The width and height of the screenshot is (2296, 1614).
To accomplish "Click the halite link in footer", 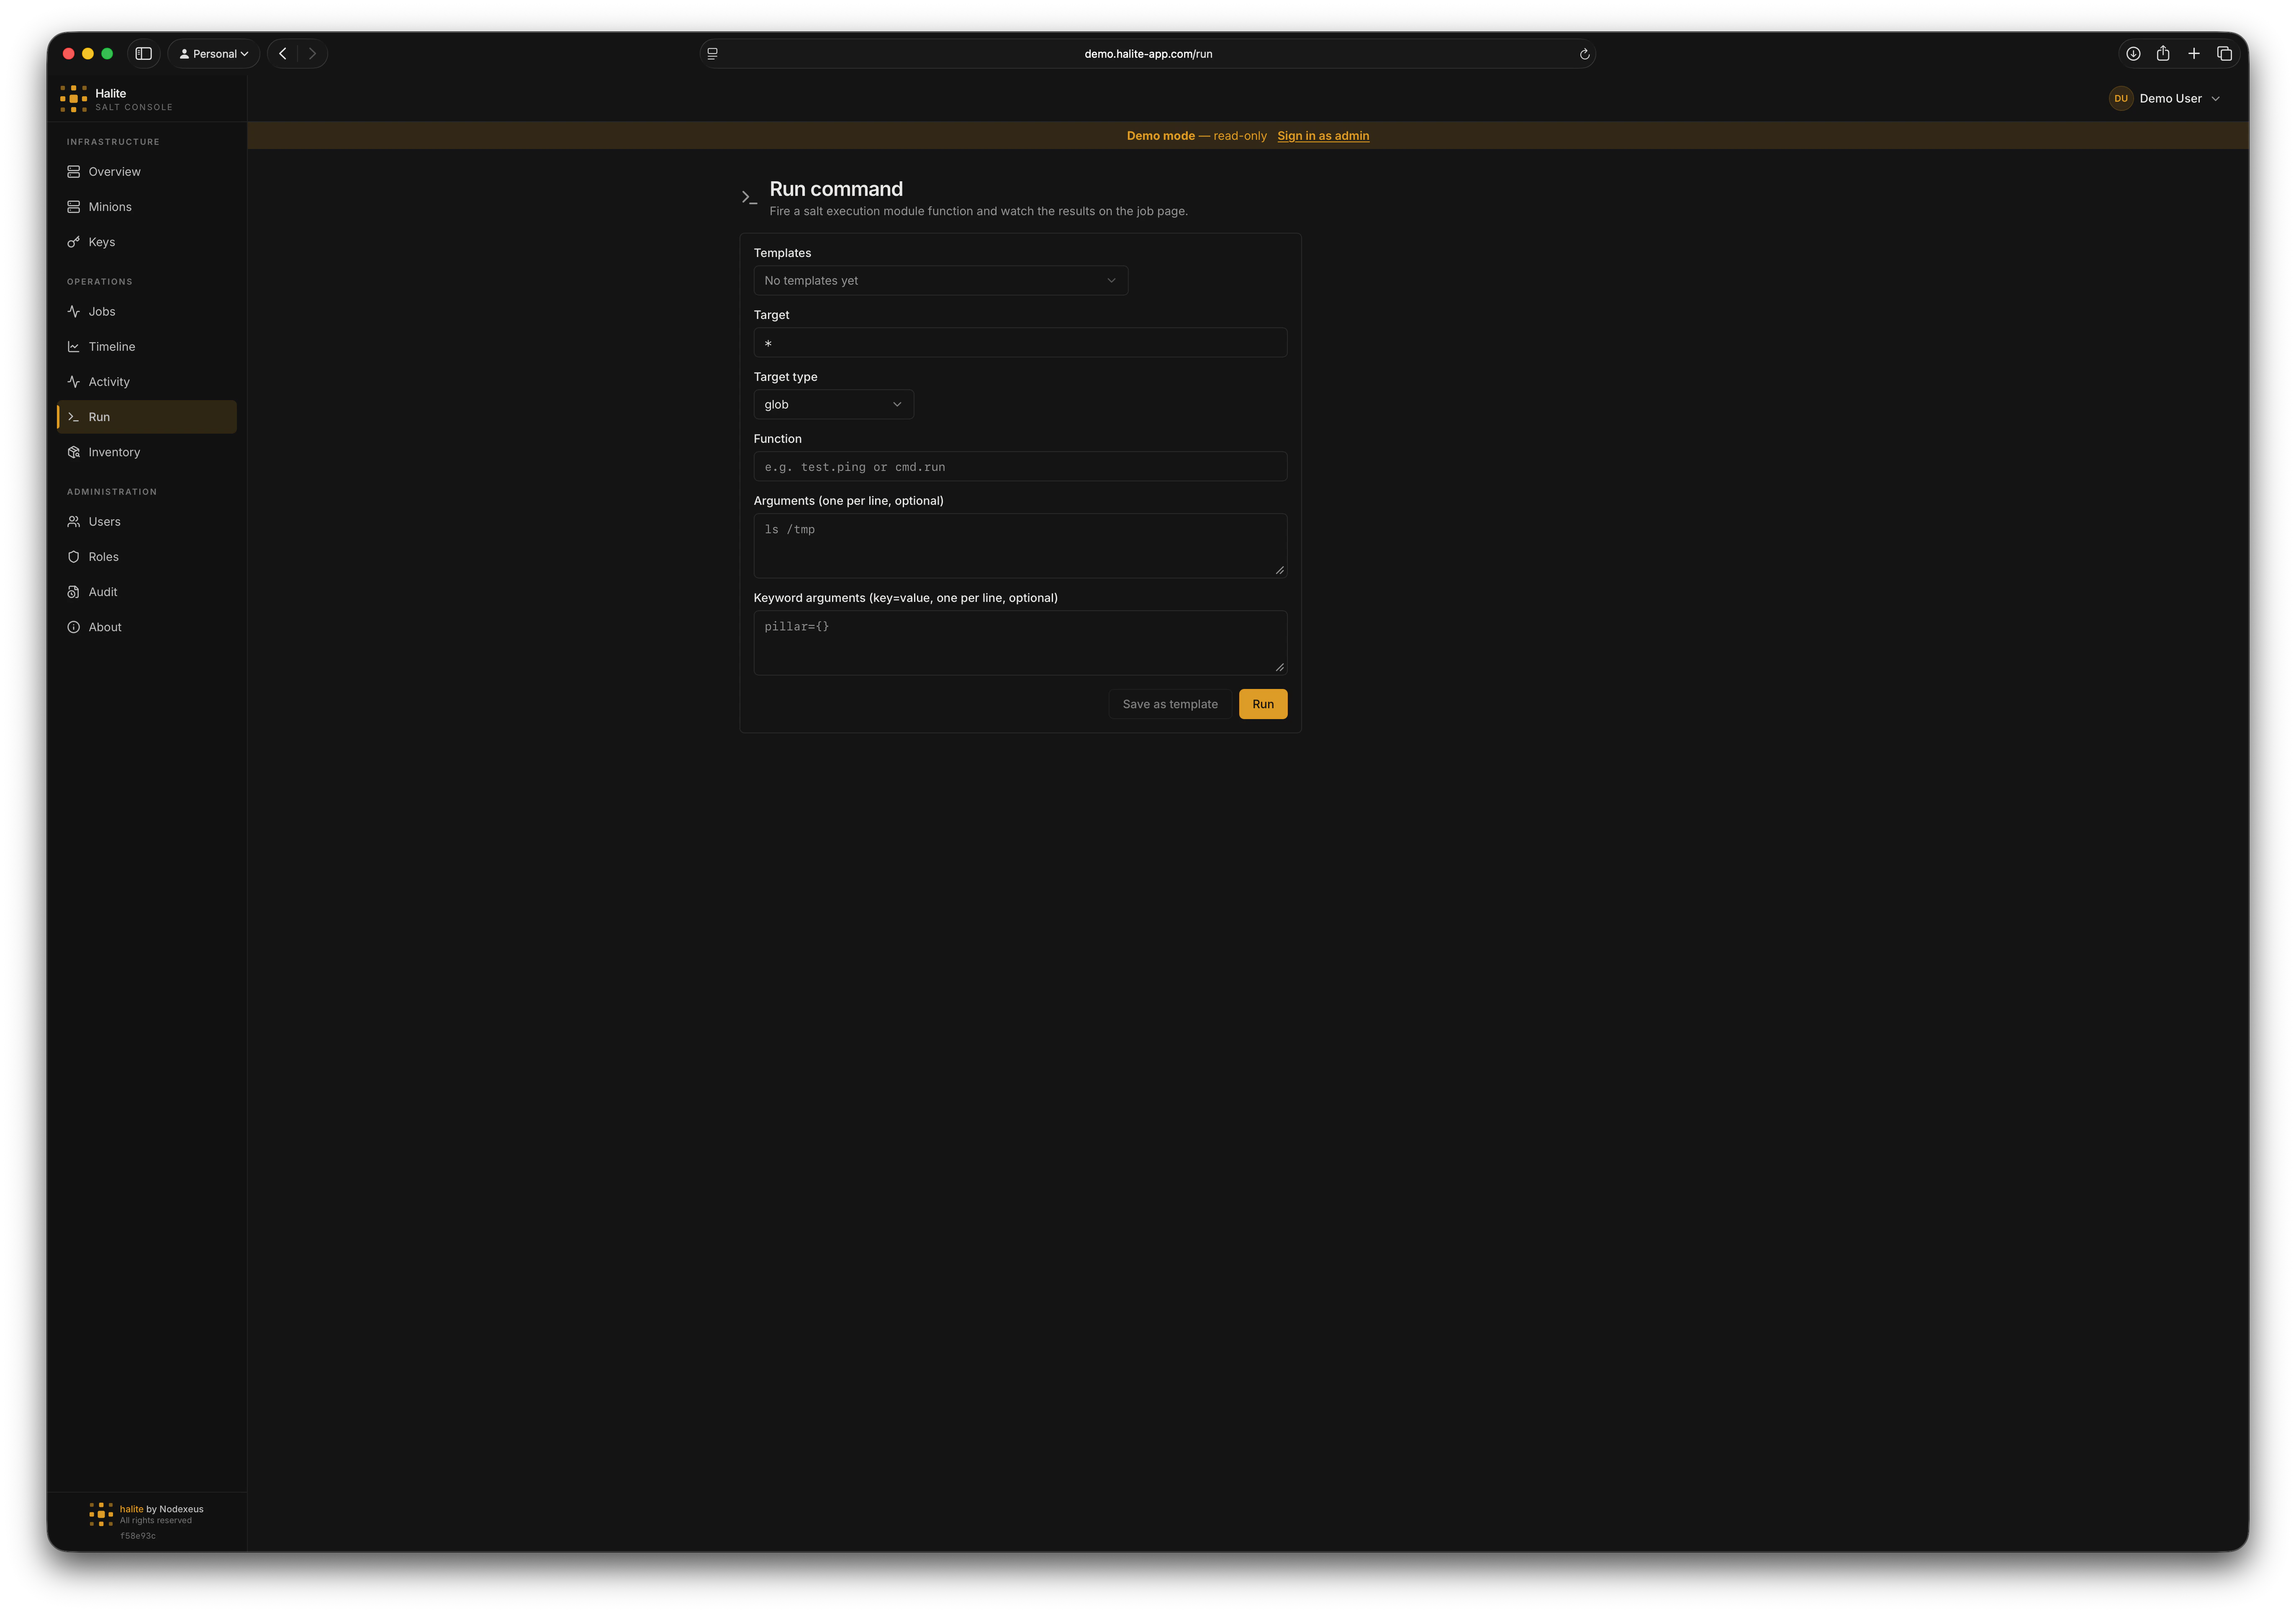I will 131,1509.
